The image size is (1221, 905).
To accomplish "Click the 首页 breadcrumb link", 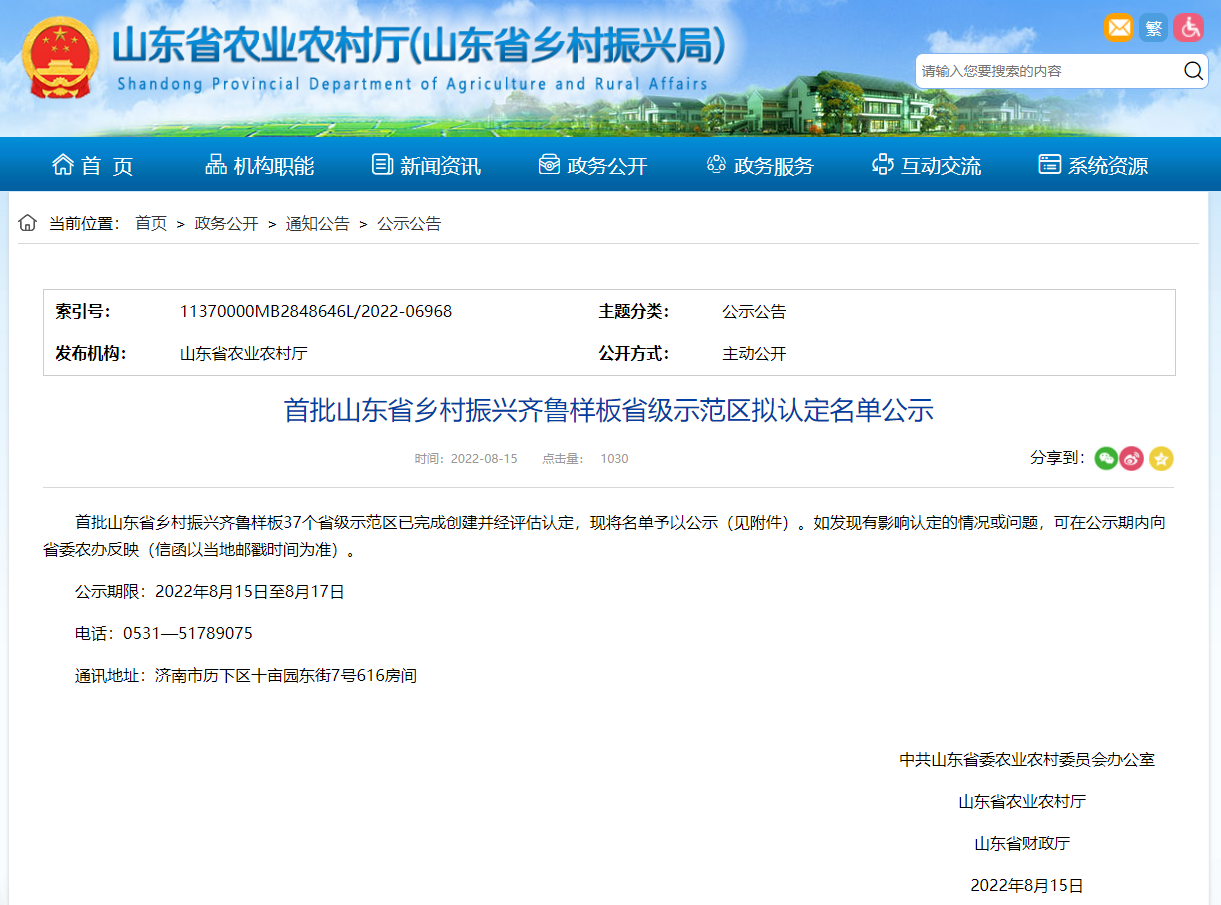I will [151, 223].
